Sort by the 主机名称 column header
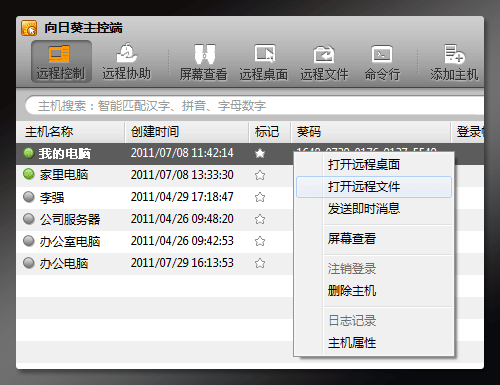This screenshot has width=500, height=385. click(x=70, y=132)
